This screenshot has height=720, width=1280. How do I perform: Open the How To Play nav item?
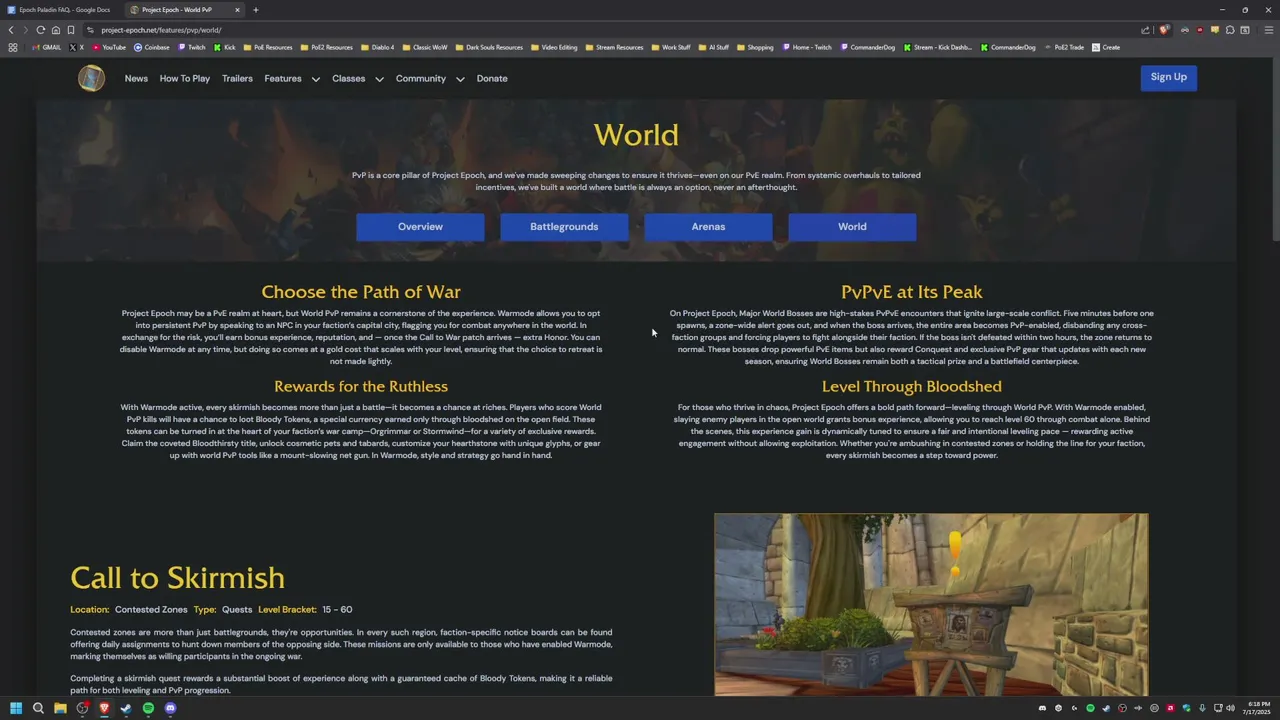[185, 78]
